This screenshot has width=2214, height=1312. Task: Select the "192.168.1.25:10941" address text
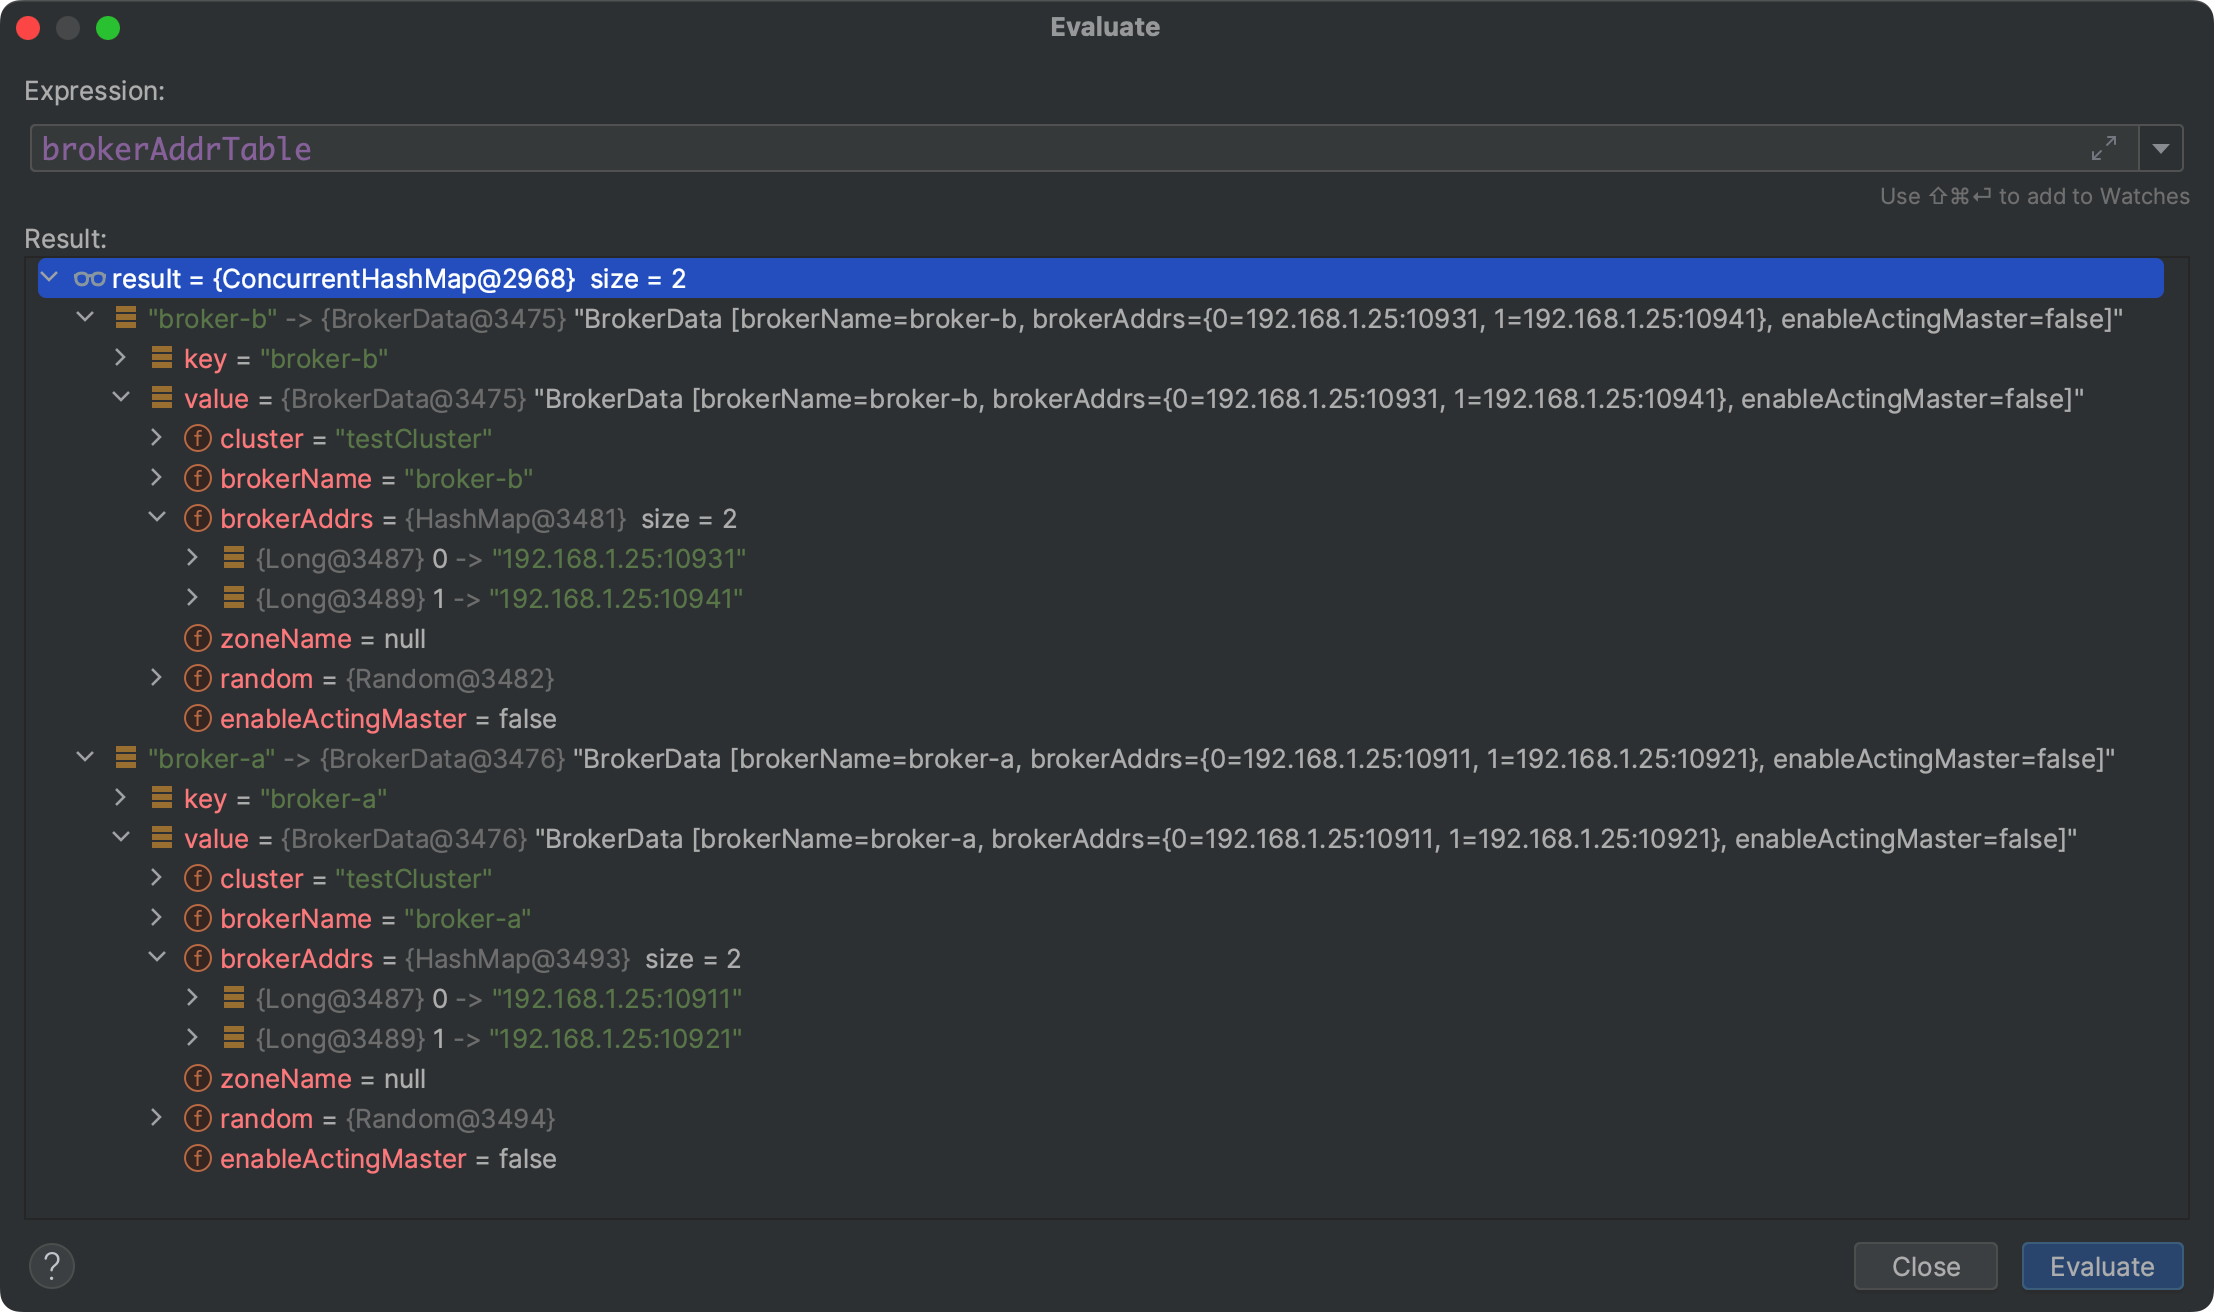click(x=616, y=599)
